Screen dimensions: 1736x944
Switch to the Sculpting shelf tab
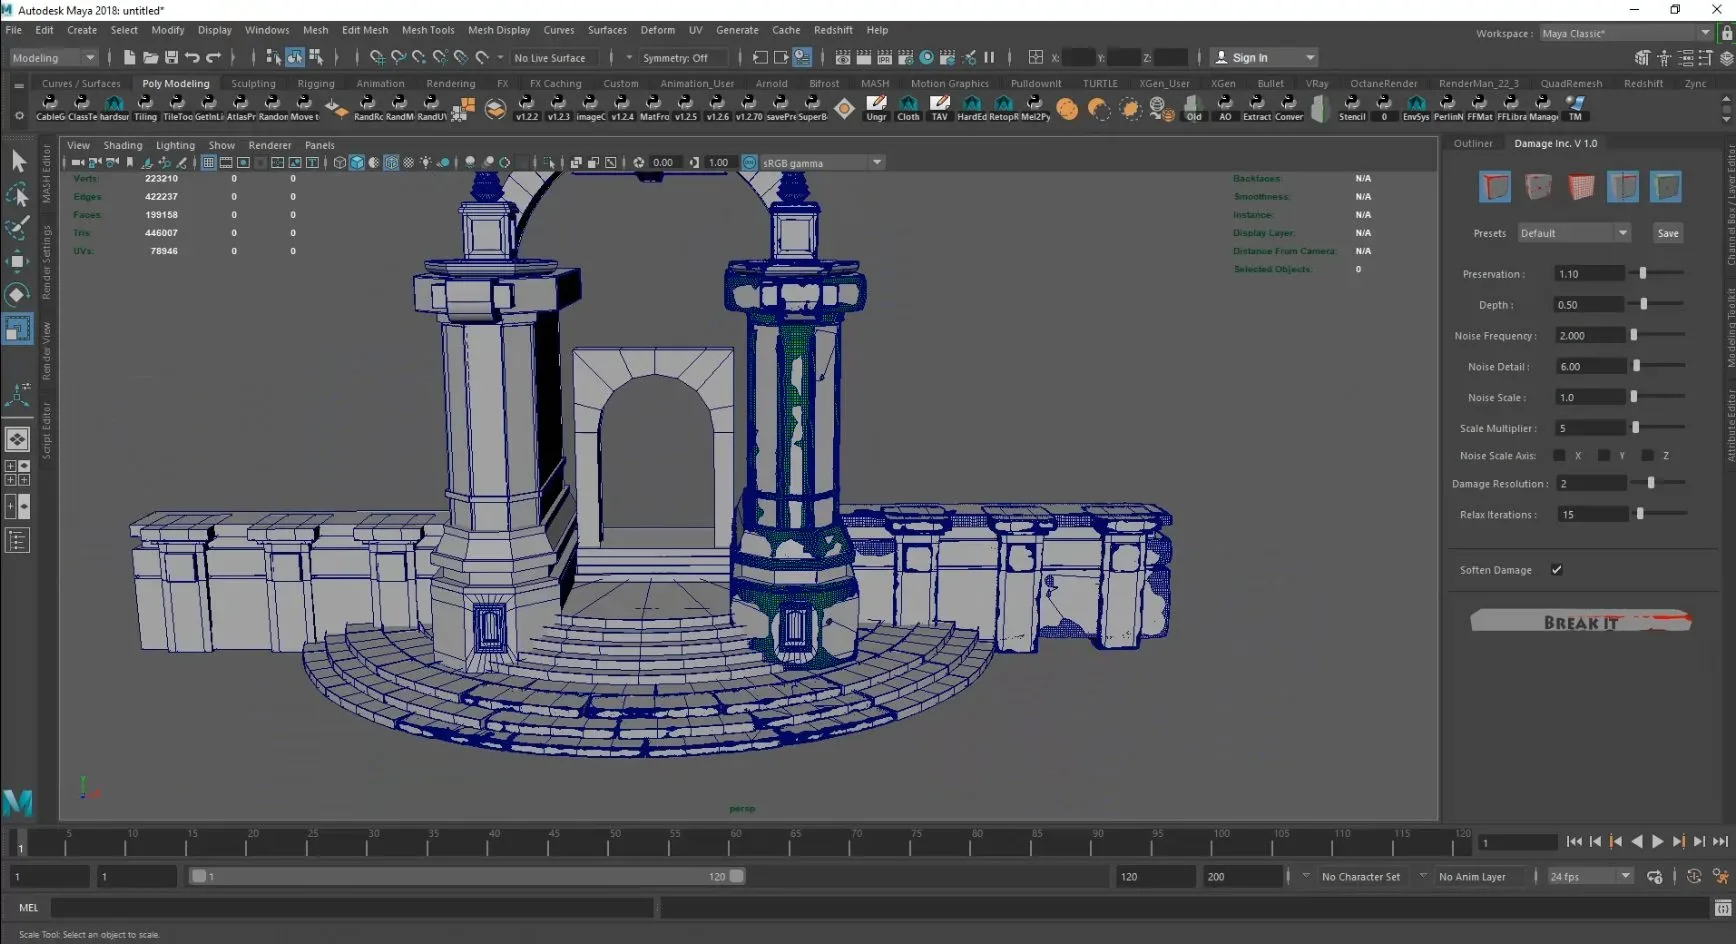(253, 84)
